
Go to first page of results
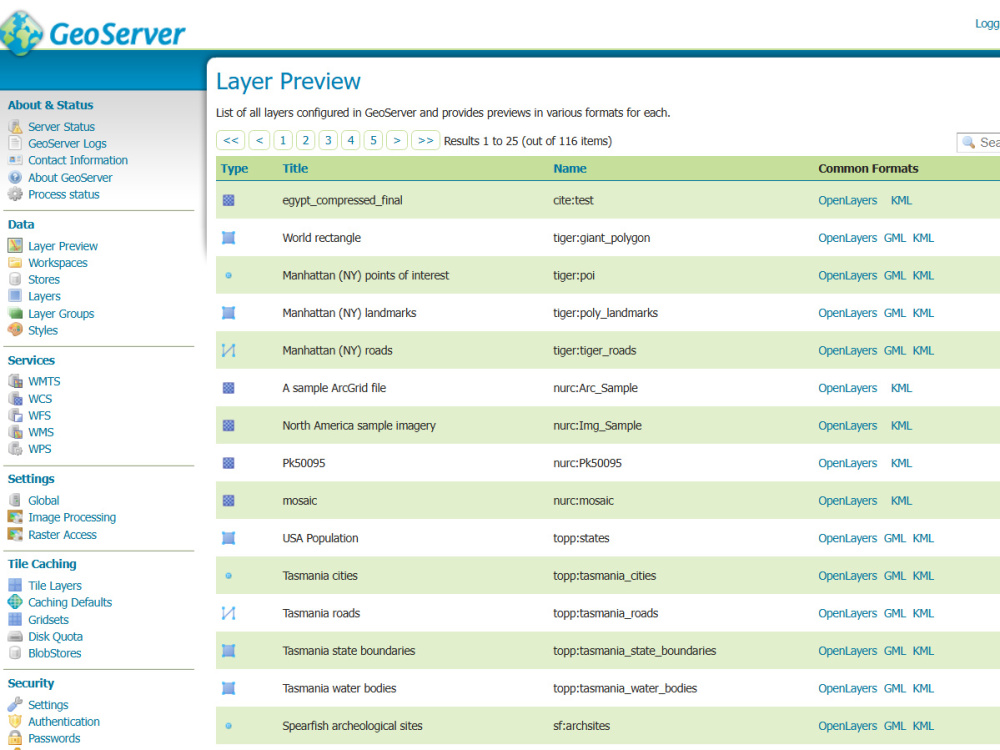231,140
